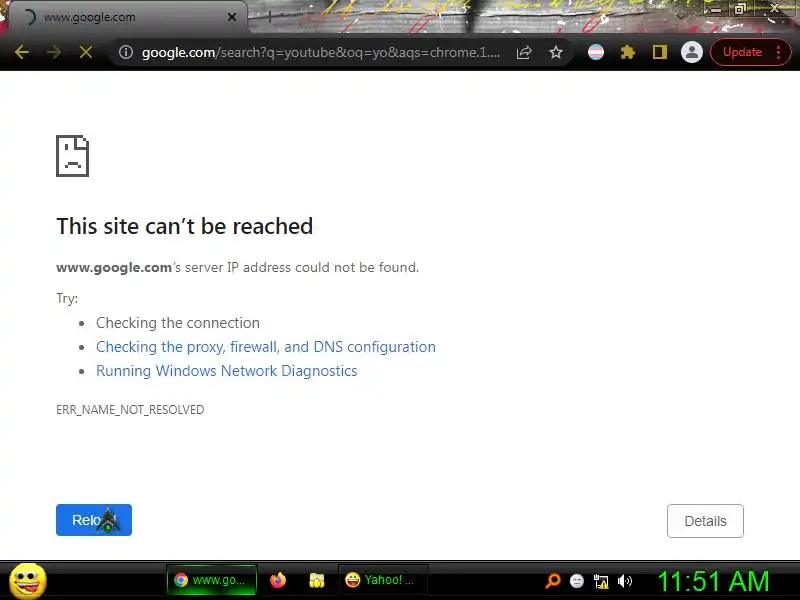Open the smiley Start button
Screen dimensions: 800x600
[28, 581]
